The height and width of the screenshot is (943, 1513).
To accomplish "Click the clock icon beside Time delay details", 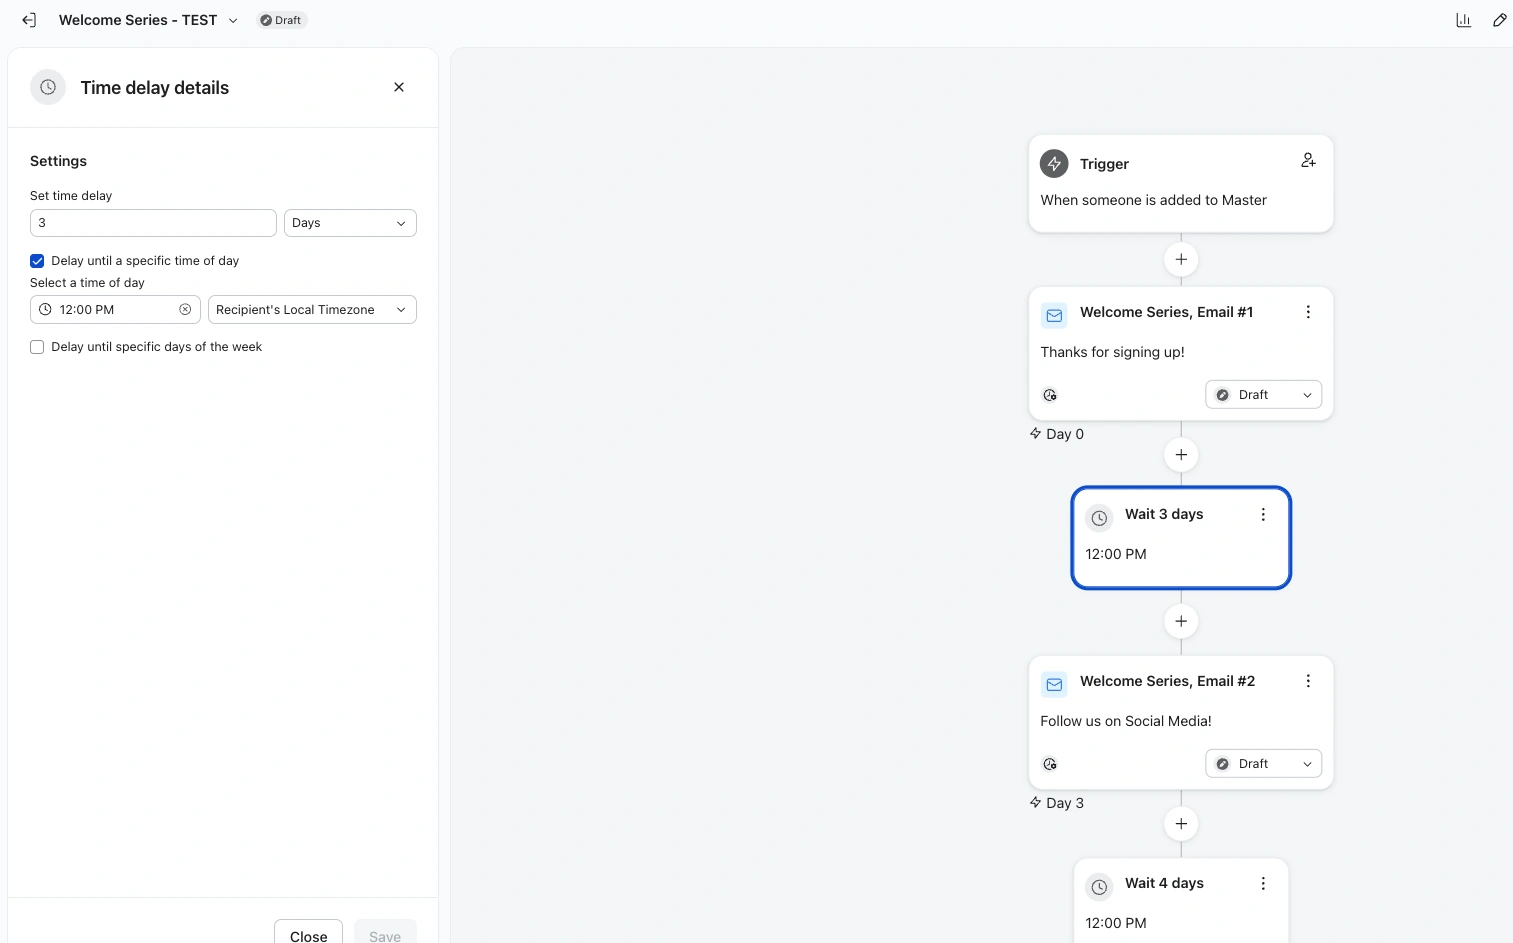I will coord(48,87).
